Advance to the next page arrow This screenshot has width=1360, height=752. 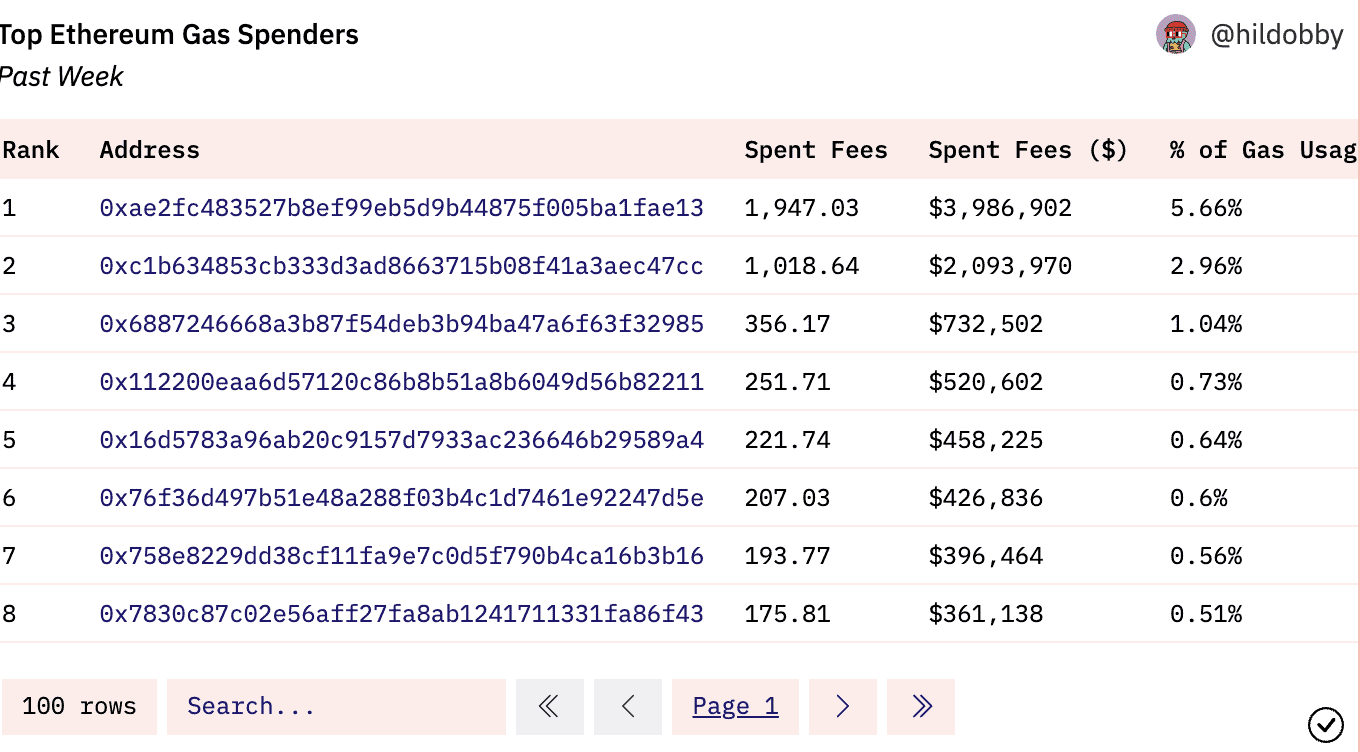pyautogui.click(x=842, y=707)
